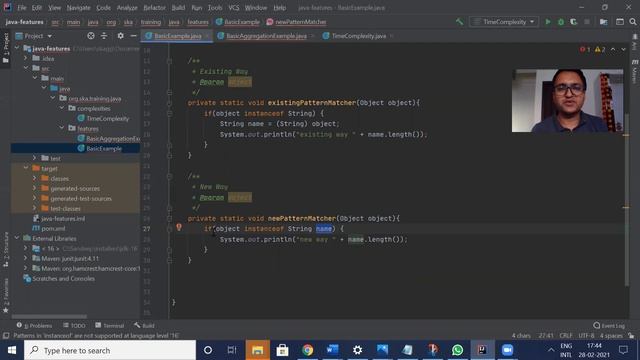Open Project panel settings gear
Screen dimensions: 640x360
[120, 36]
